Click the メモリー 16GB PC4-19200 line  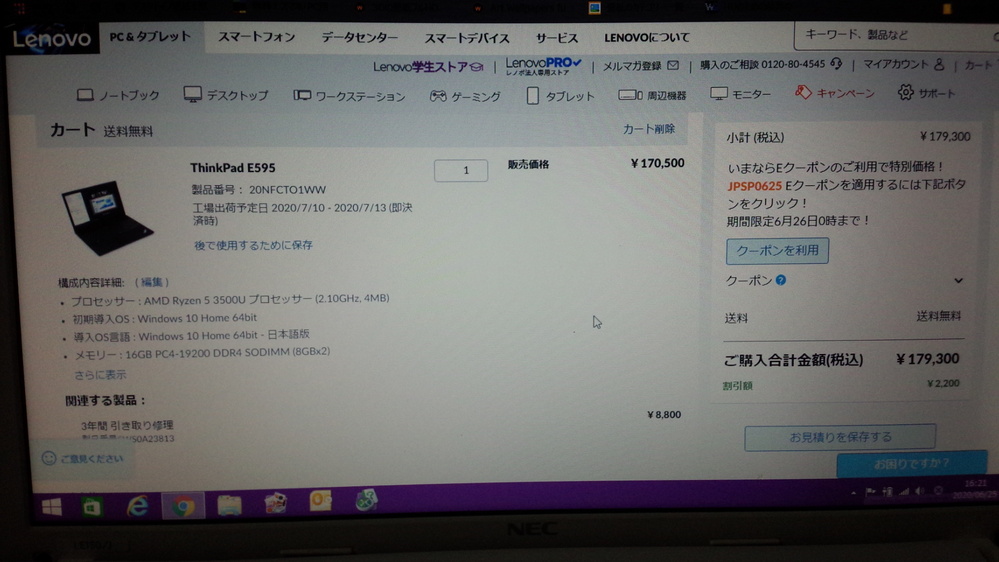click(x=203, y=354)
